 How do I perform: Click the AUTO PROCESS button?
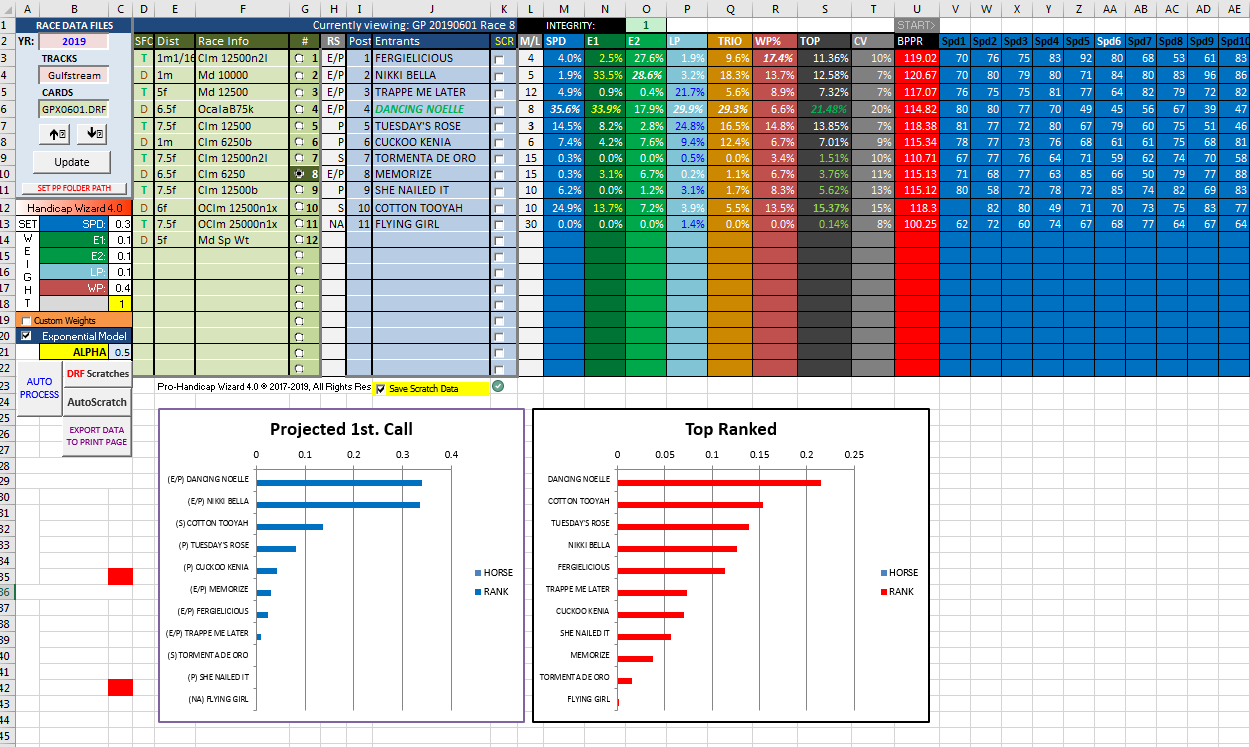pos(39,388)
